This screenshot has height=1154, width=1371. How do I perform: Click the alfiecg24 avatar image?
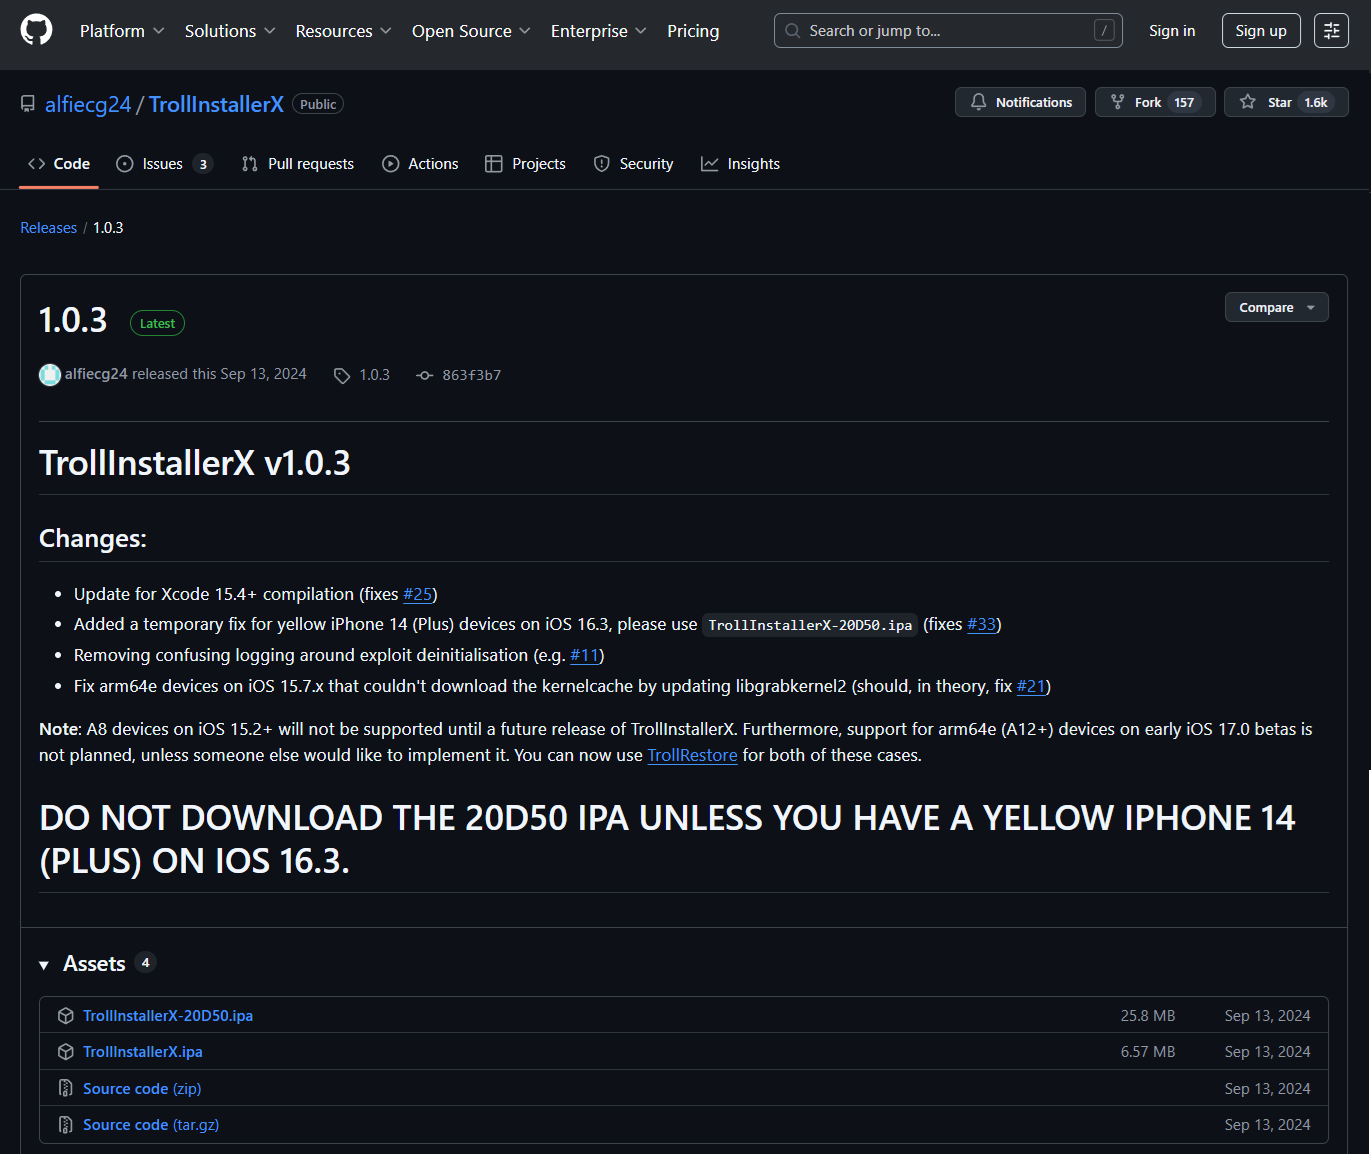point(50,375)
